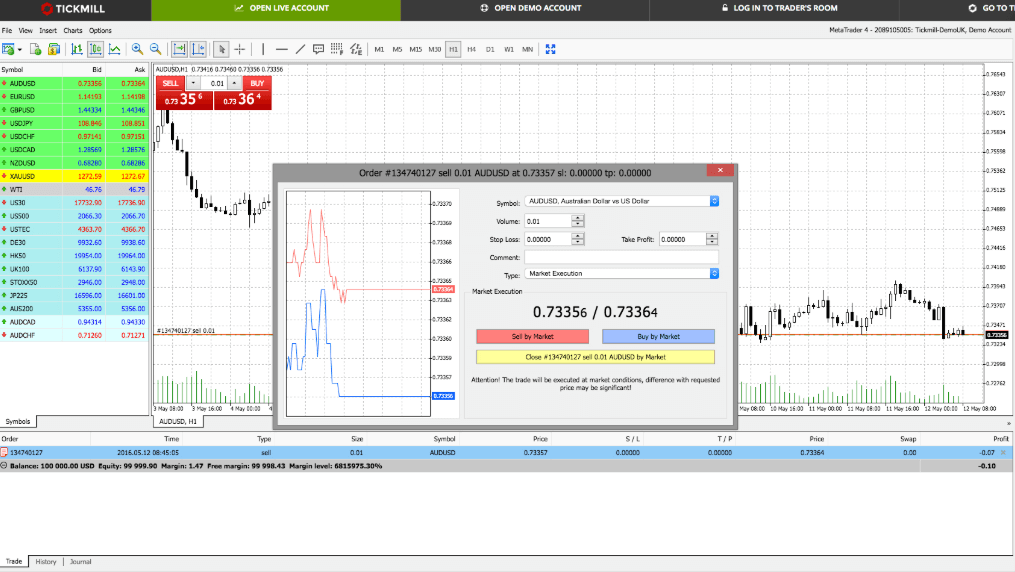
Task: Toggle chart auto-scroll icon
Action: click(x=179, y=49)
